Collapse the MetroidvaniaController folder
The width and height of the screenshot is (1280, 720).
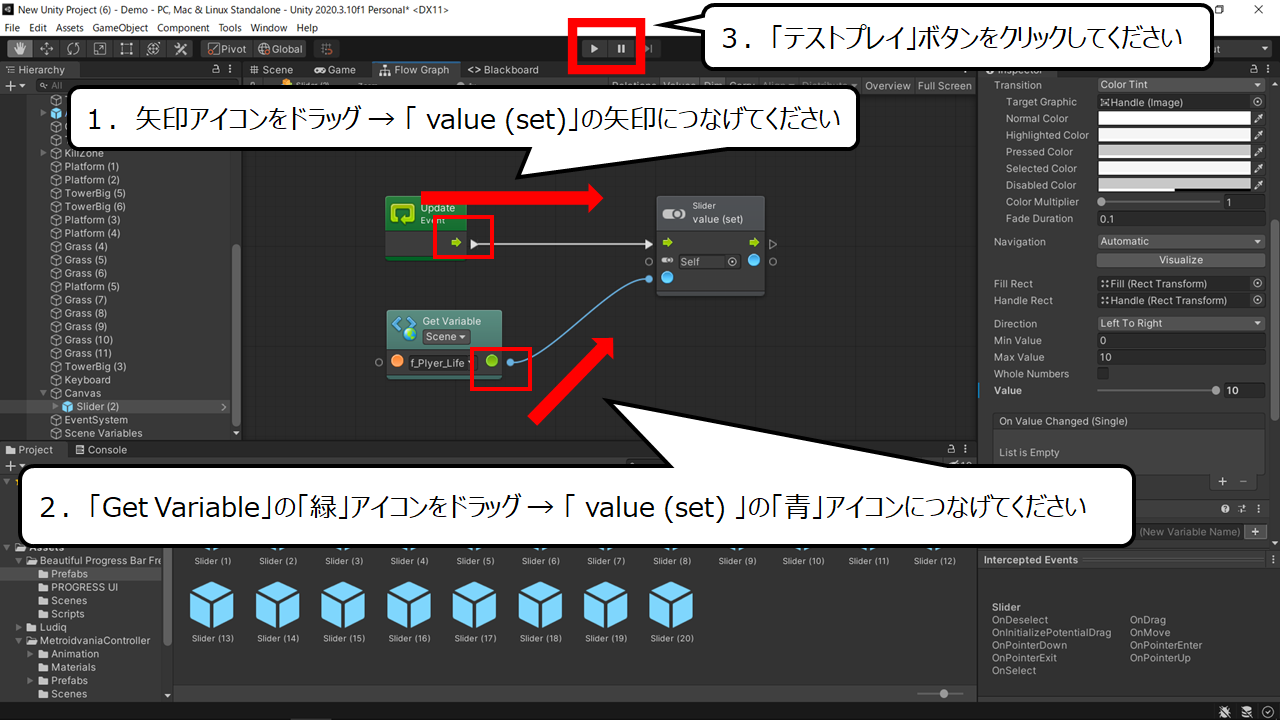19,641
